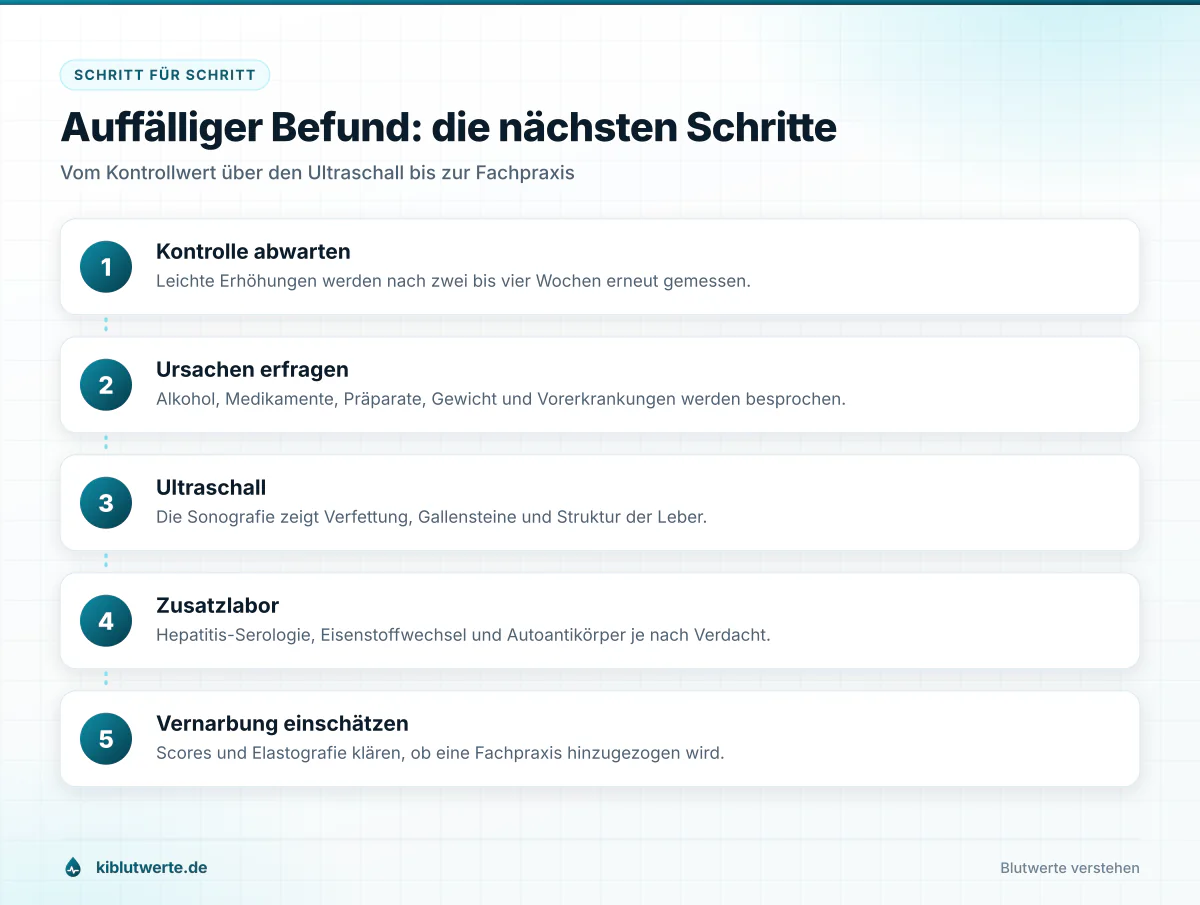Click the main title 'Auffälliger Befund: die nächsten Schritte'
The height and width of the screenshot is (905, 1200).
point(448,128)
